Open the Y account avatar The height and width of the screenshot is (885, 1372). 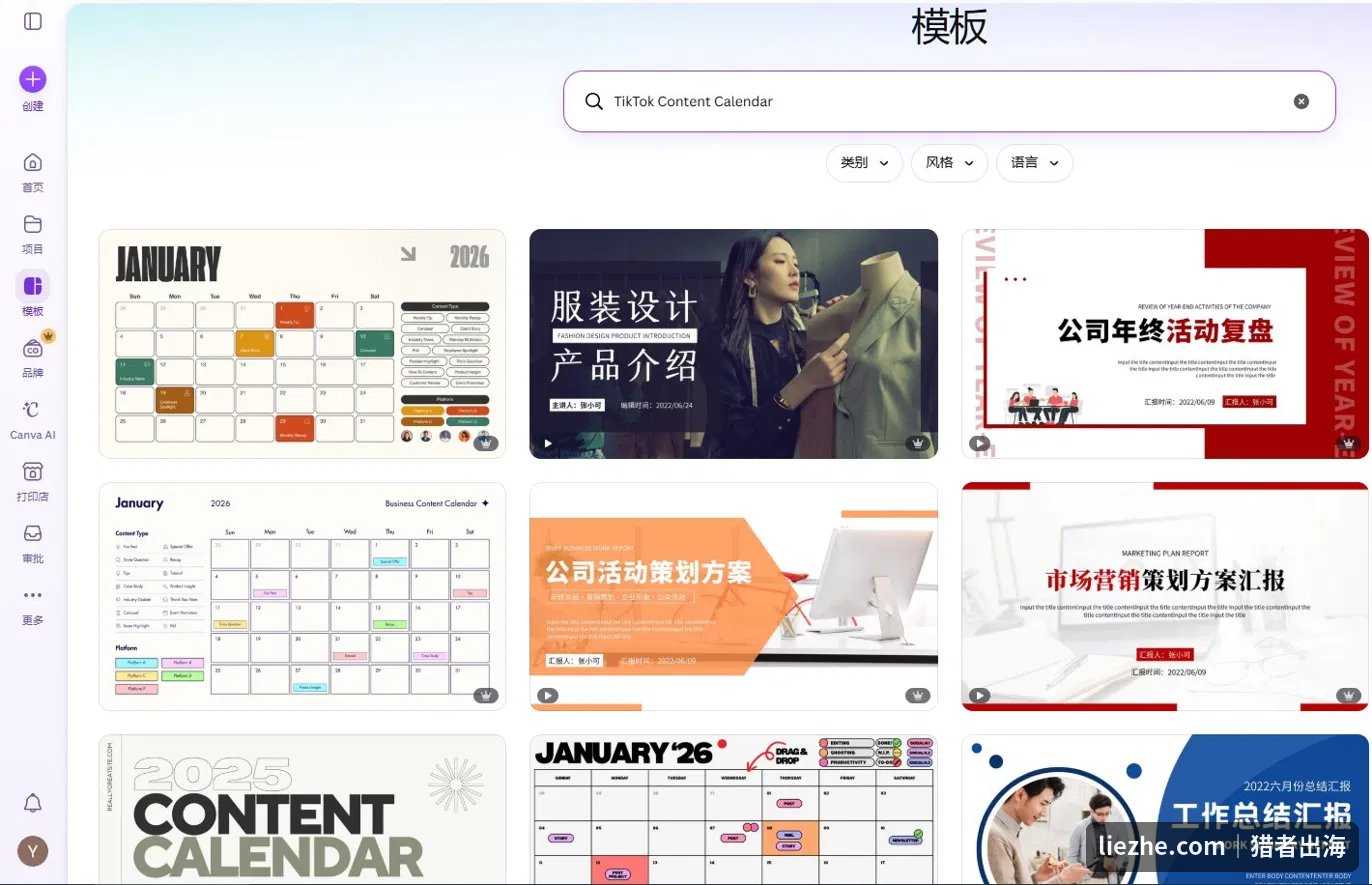[33, 851]
